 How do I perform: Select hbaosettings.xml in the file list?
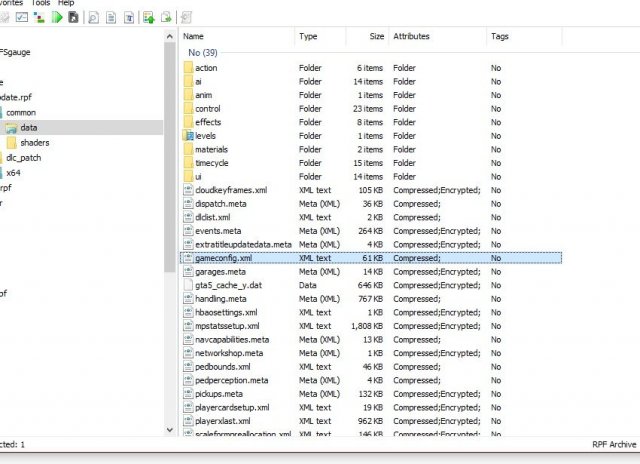[371, 312]
